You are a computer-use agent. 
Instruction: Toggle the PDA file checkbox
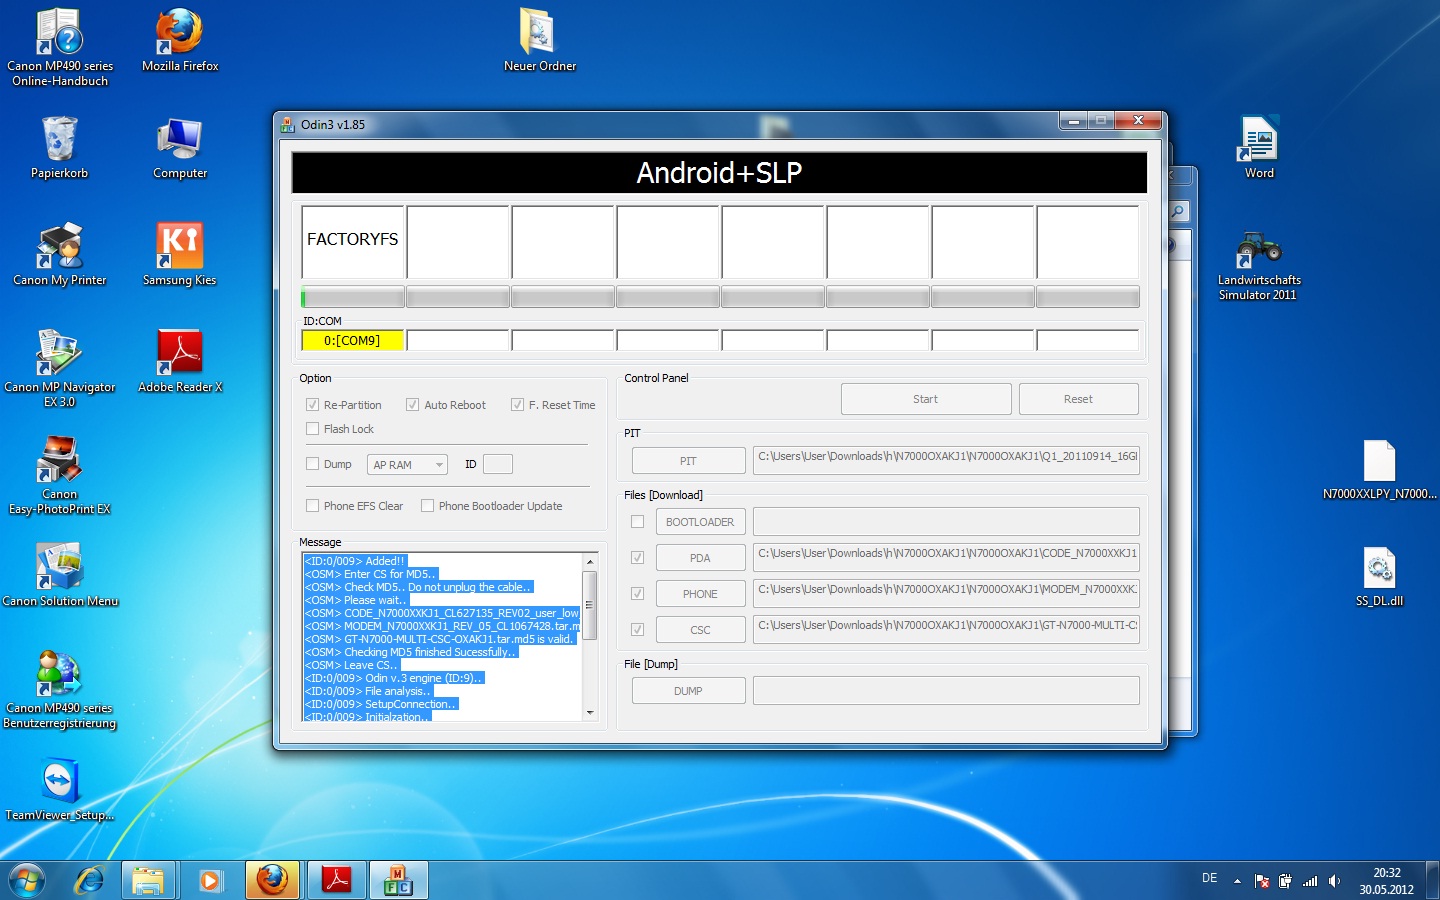(637, 557)
